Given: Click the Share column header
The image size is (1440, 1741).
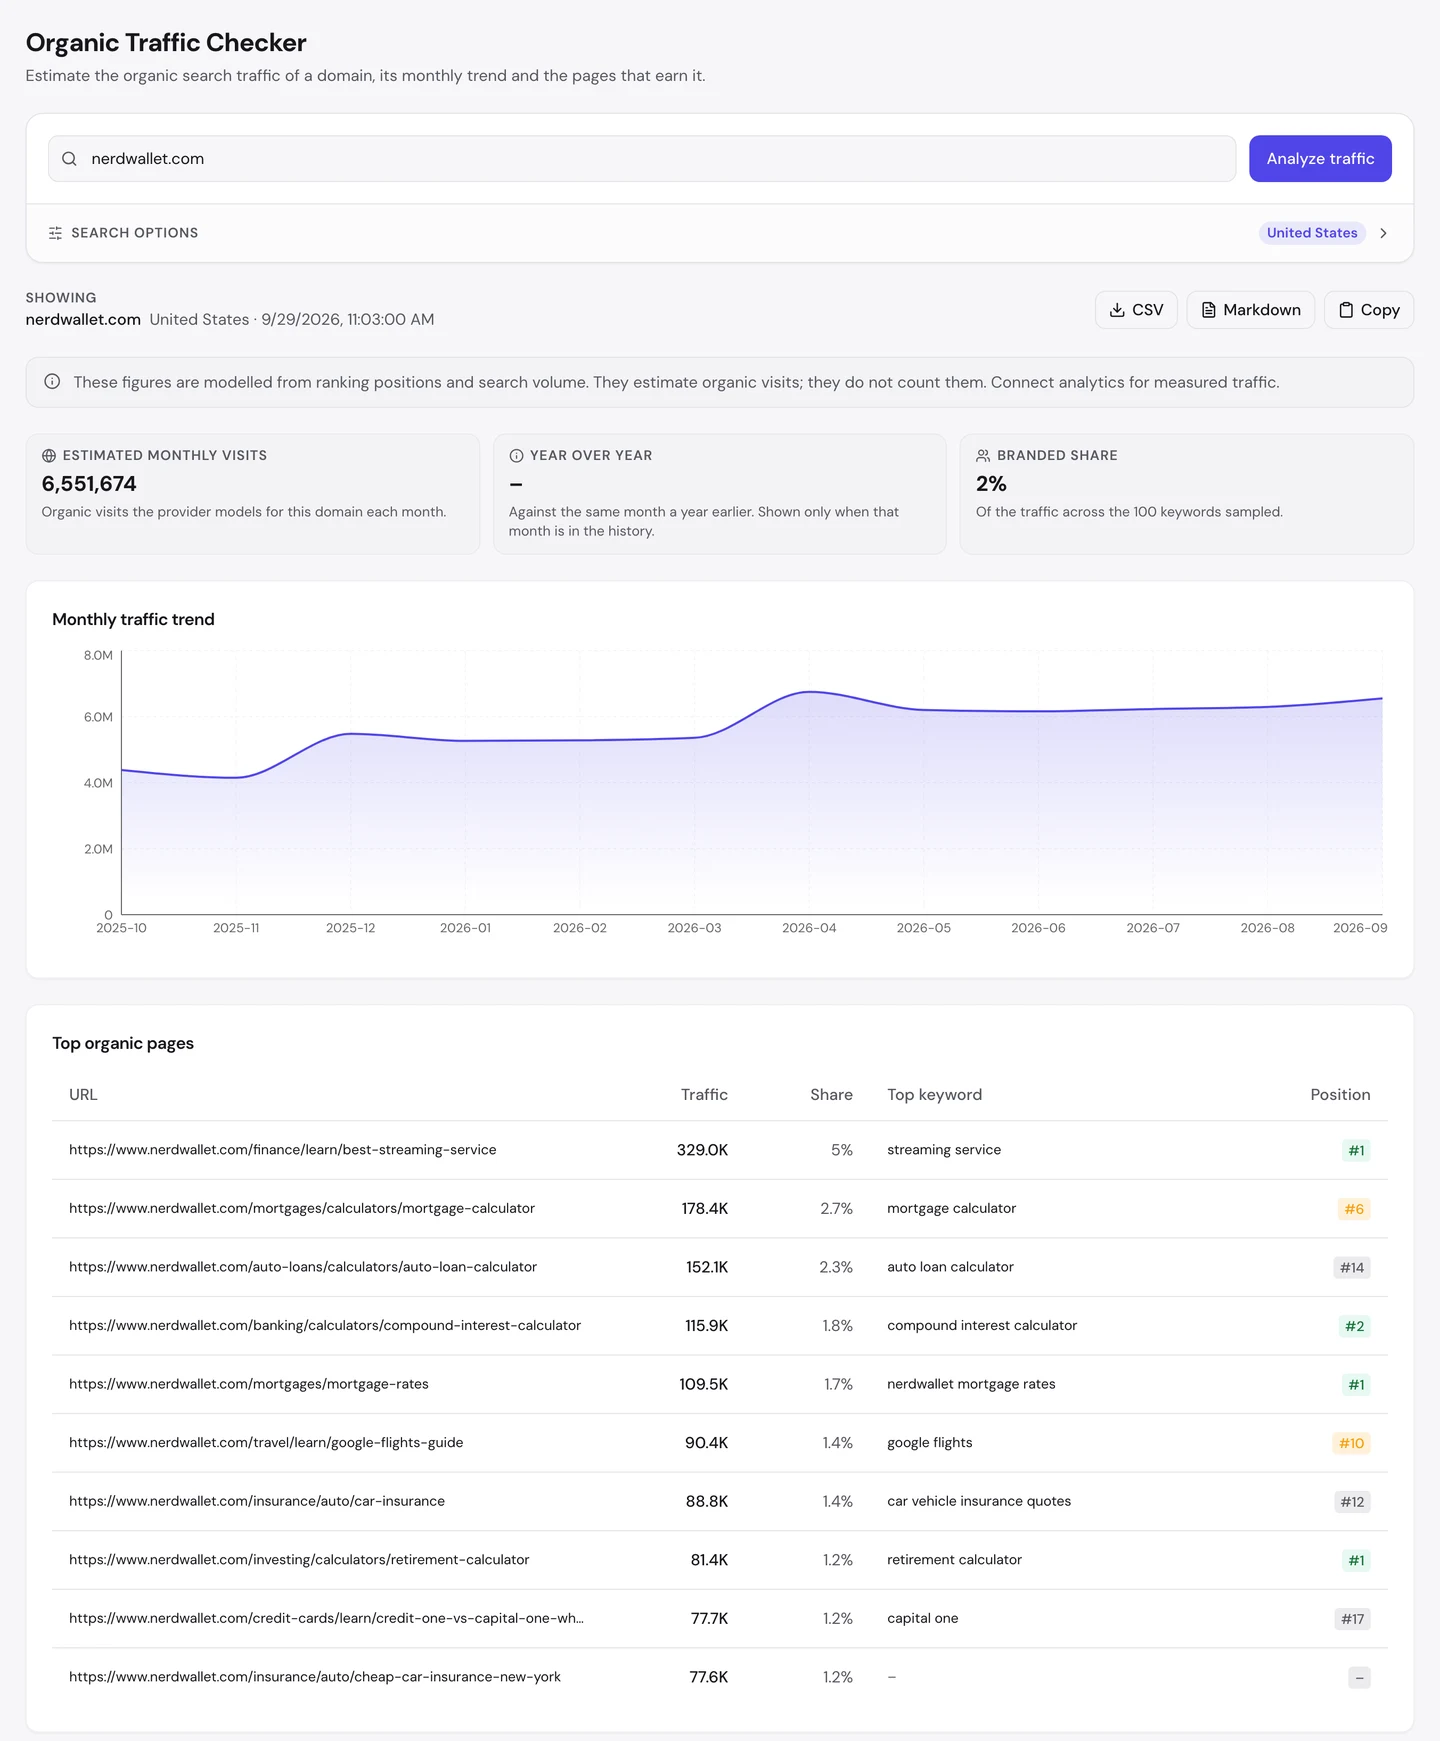Looking at the screenshot, I should [x=831, y=1095].
